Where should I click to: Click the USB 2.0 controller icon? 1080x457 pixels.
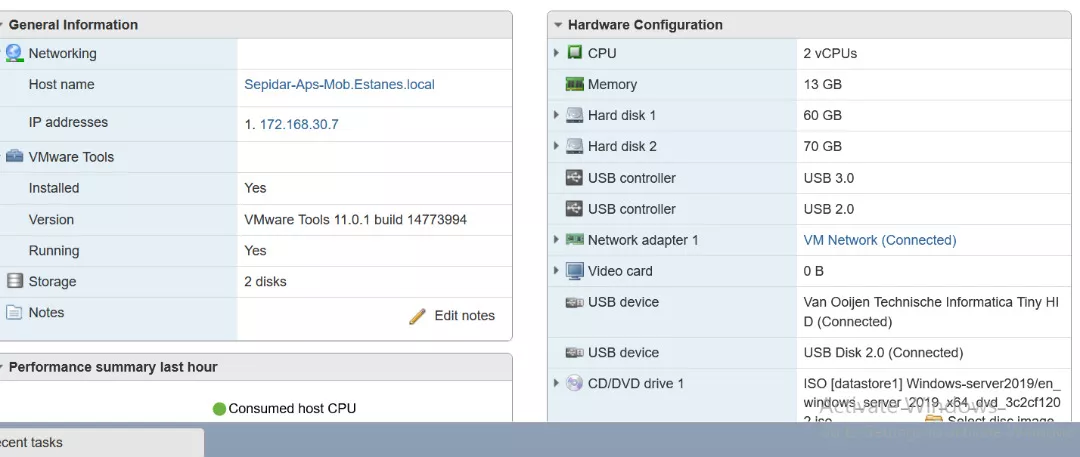pyautogui.click(x=574, y=209)
